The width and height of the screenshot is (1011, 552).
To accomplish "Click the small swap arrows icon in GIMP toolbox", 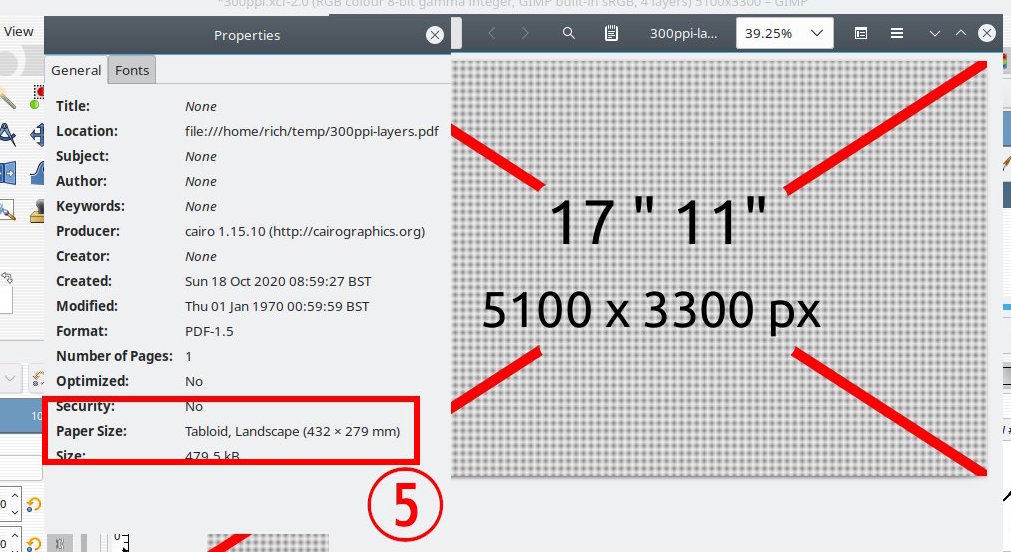I will click(x=7, y=278).
